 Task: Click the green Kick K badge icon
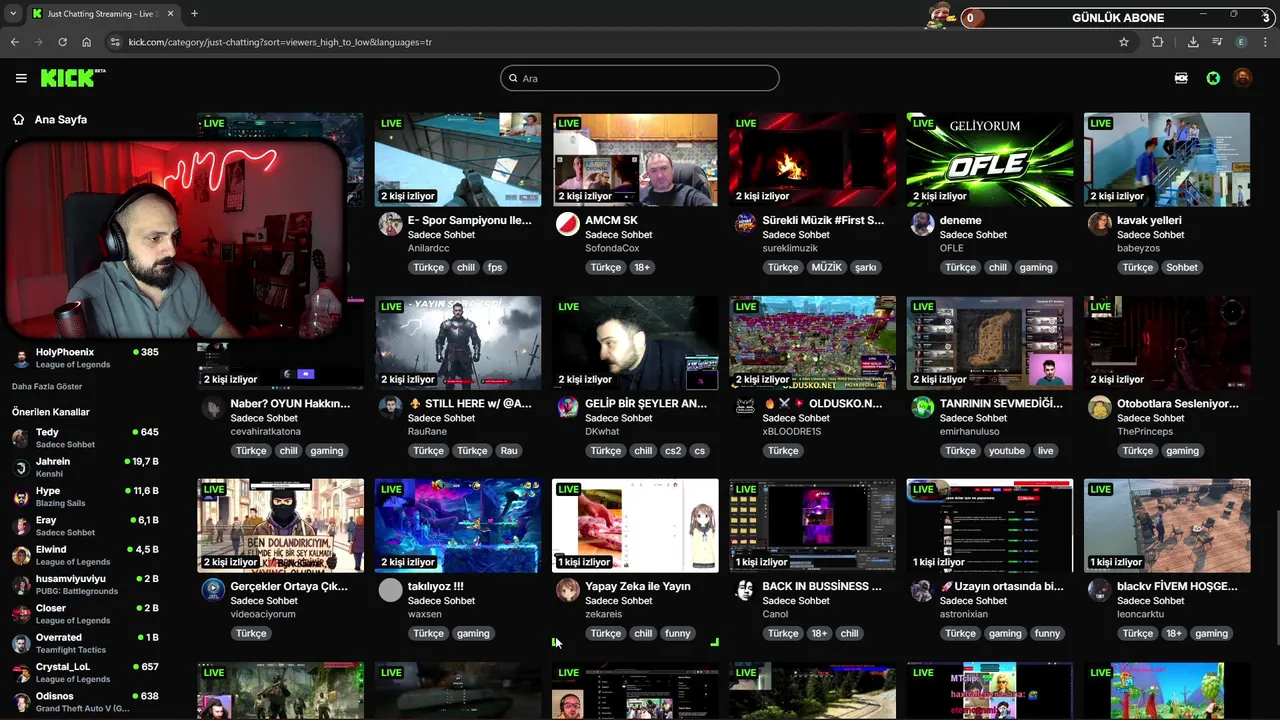[1213, 78]
